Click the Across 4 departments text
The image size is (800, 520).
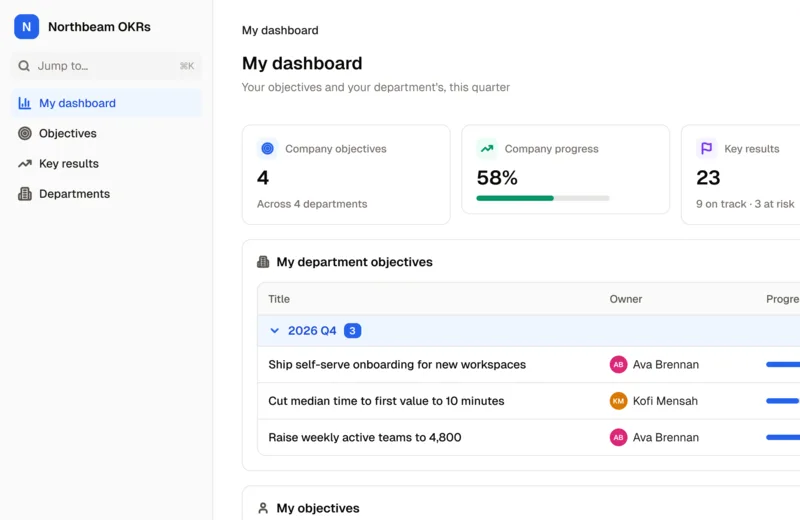[x=312, y=204]
